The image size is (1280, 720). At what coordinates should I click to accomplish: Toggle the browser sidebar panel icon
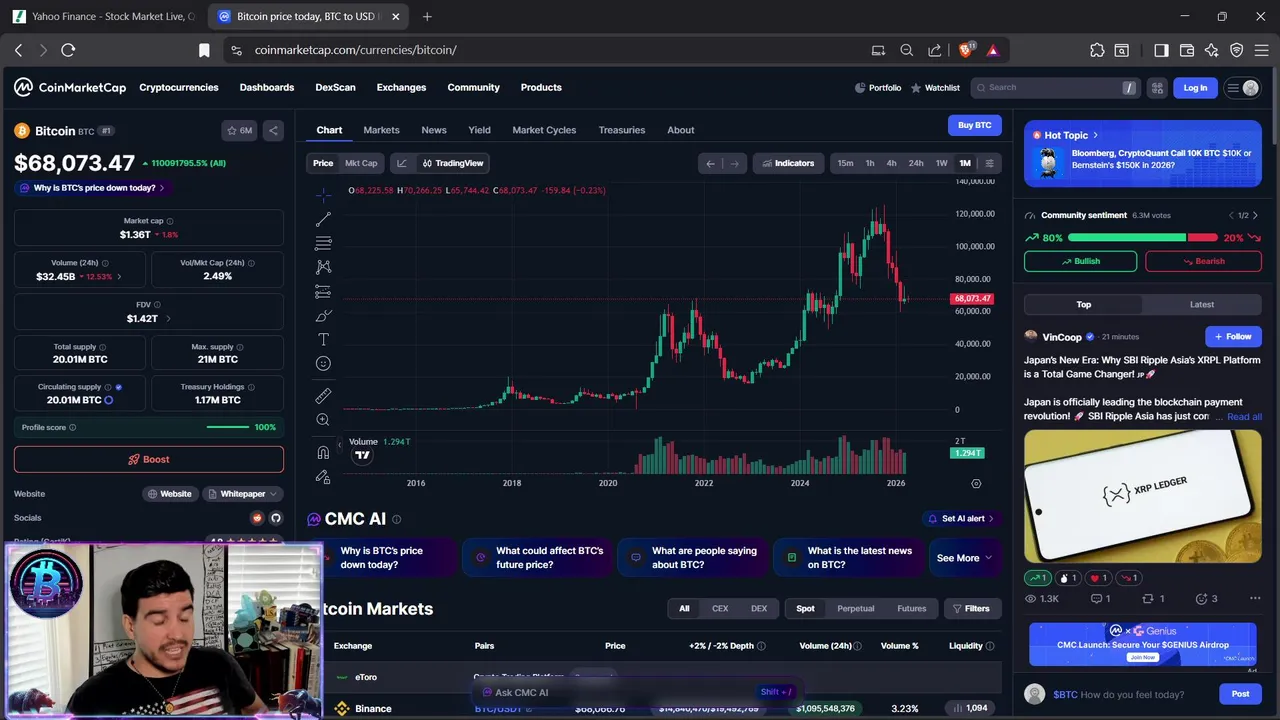pos(1161,50)
